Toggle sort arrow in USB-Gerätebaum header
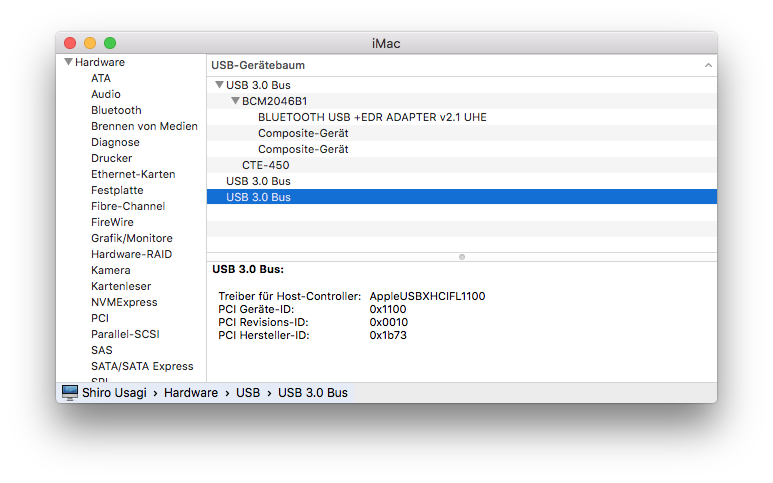773x483 pixels. click(x=708, y=65)
